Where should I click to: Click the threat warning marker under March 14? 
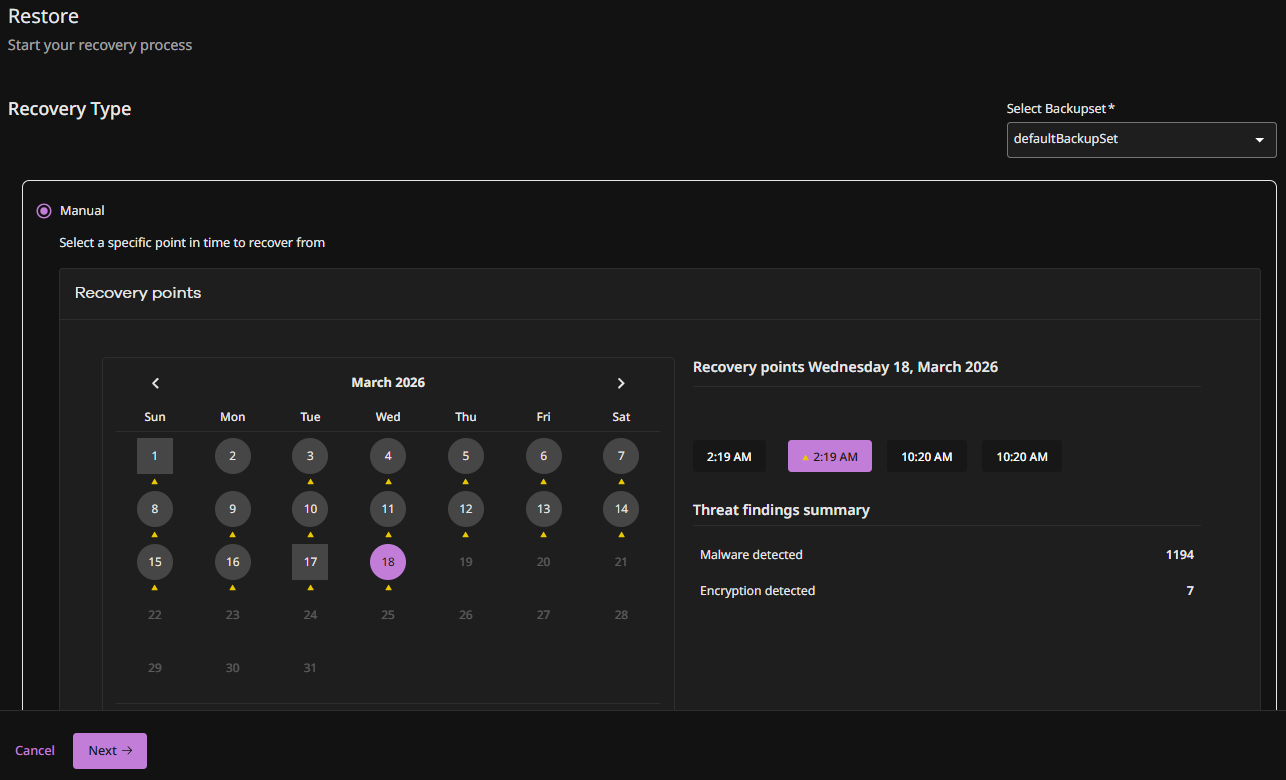click(621, 535)
